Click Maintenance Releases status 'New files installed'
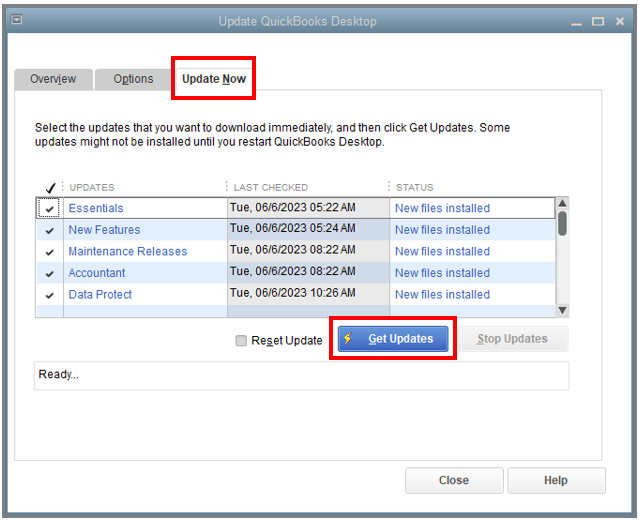The image size is (639, 521). (443, 252)
